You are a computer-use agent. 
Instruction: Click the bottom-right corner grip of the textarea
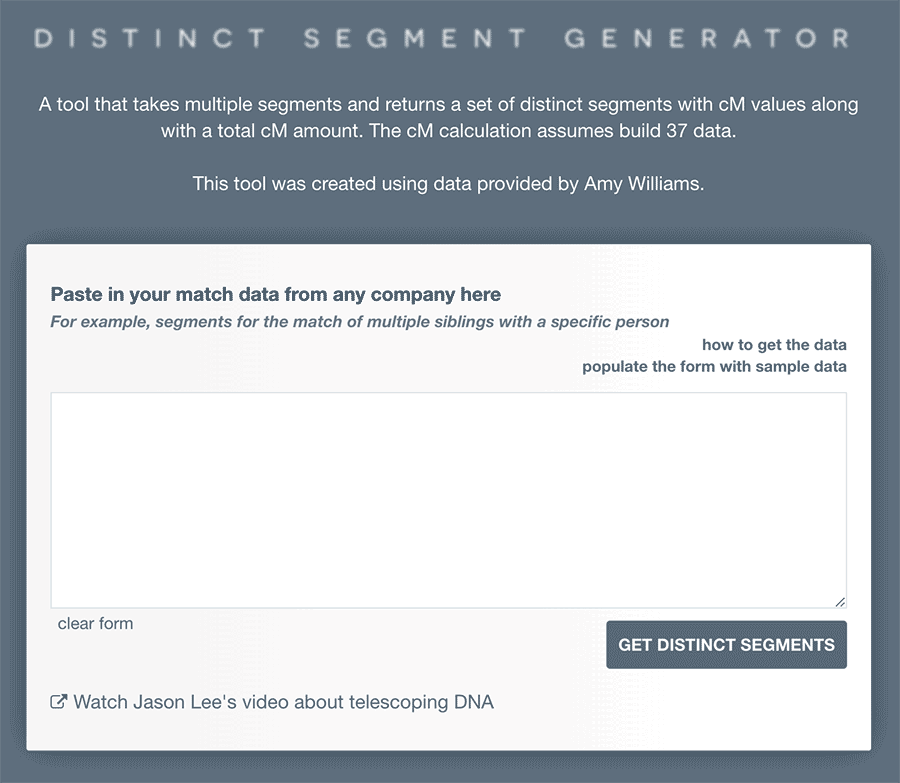coord(840,602)
